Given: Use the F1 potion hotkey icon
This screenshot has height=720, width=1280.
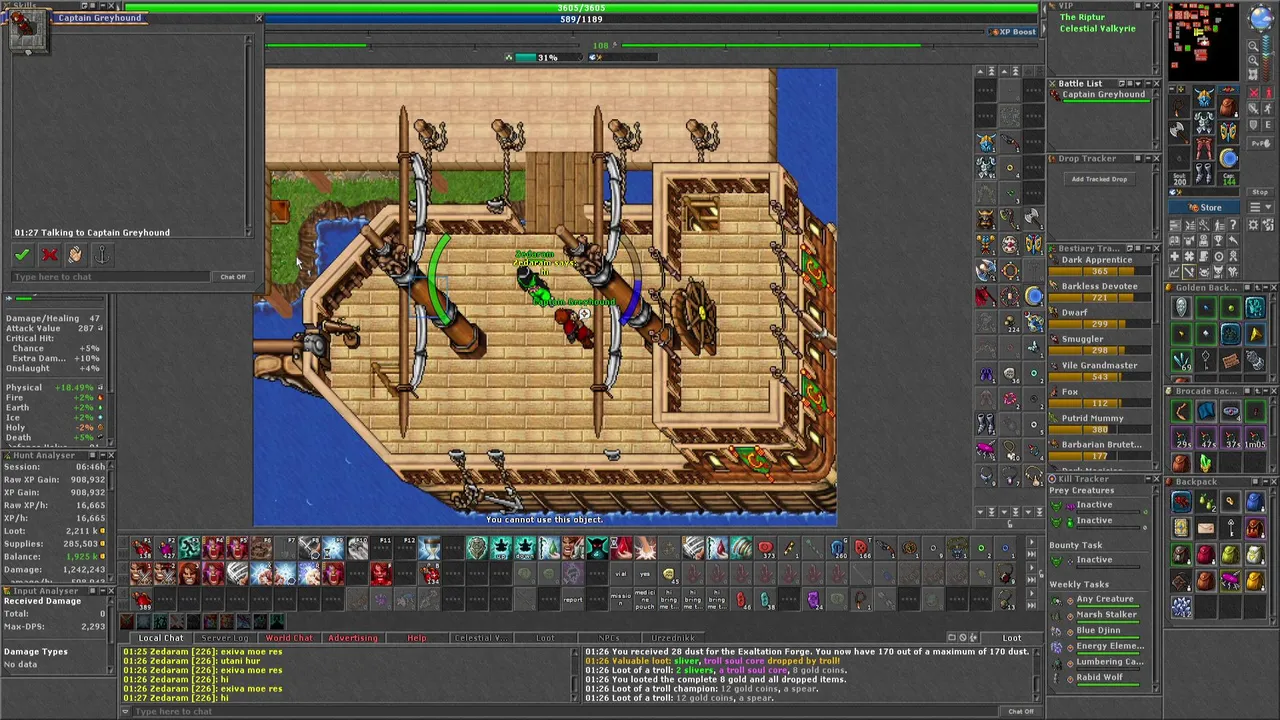Looking at the screenshot, I should pos(142,547).
